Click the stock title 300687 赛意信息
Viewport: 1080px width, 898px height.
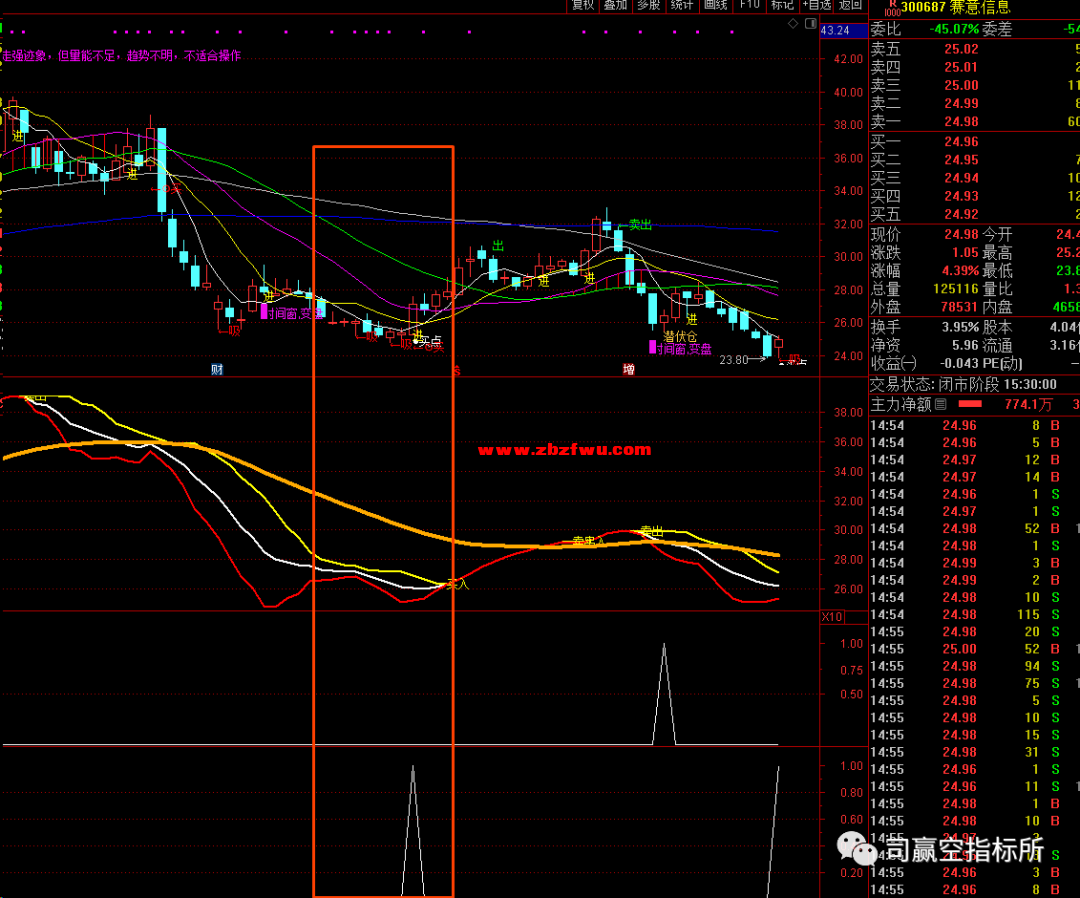956,8
